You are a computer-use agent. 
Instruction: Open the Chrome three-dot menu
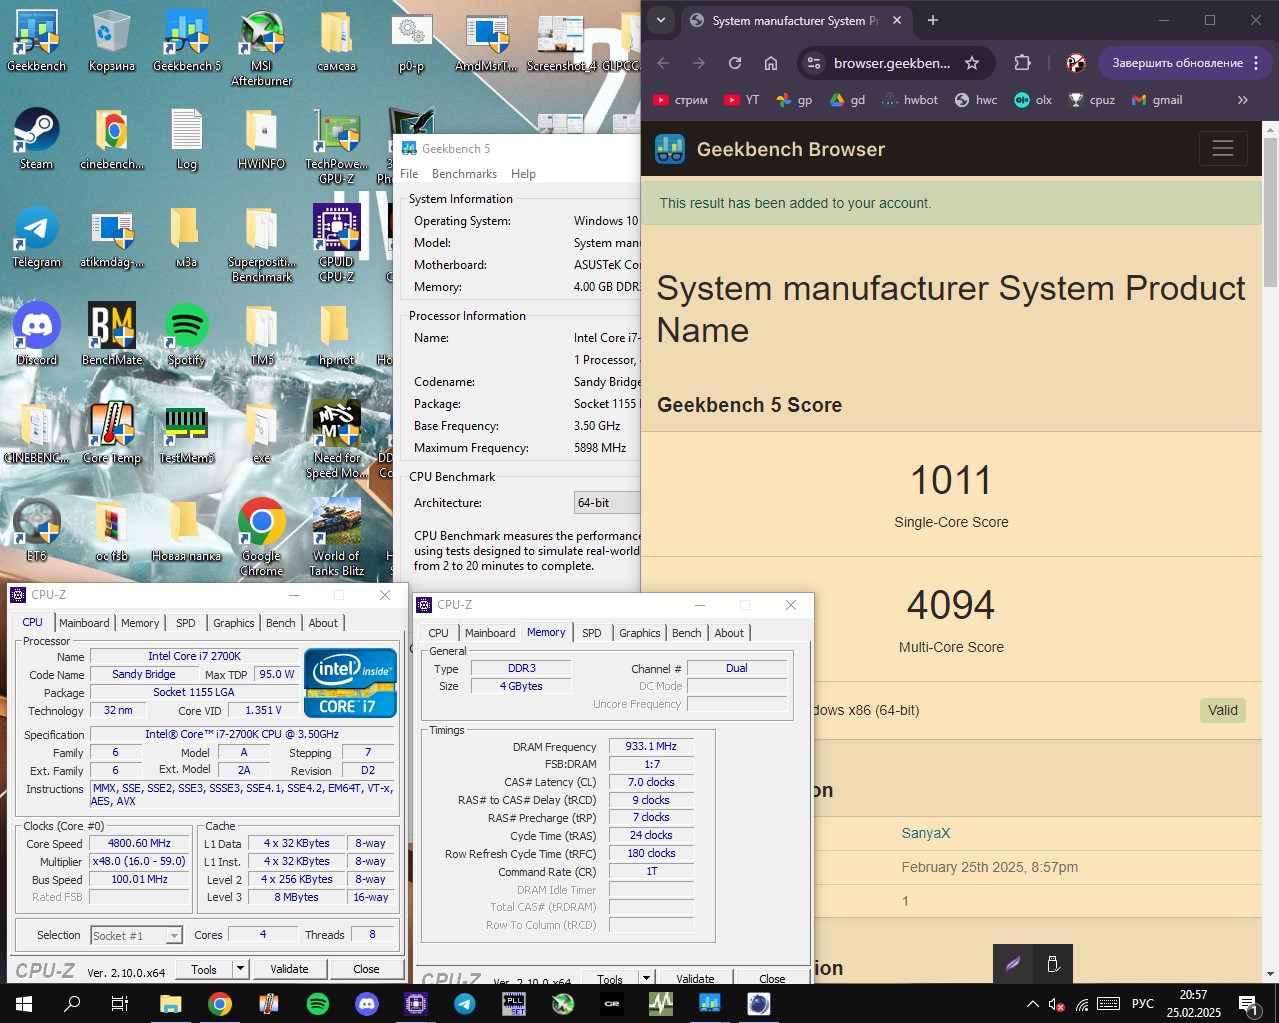click(1256, 63)
